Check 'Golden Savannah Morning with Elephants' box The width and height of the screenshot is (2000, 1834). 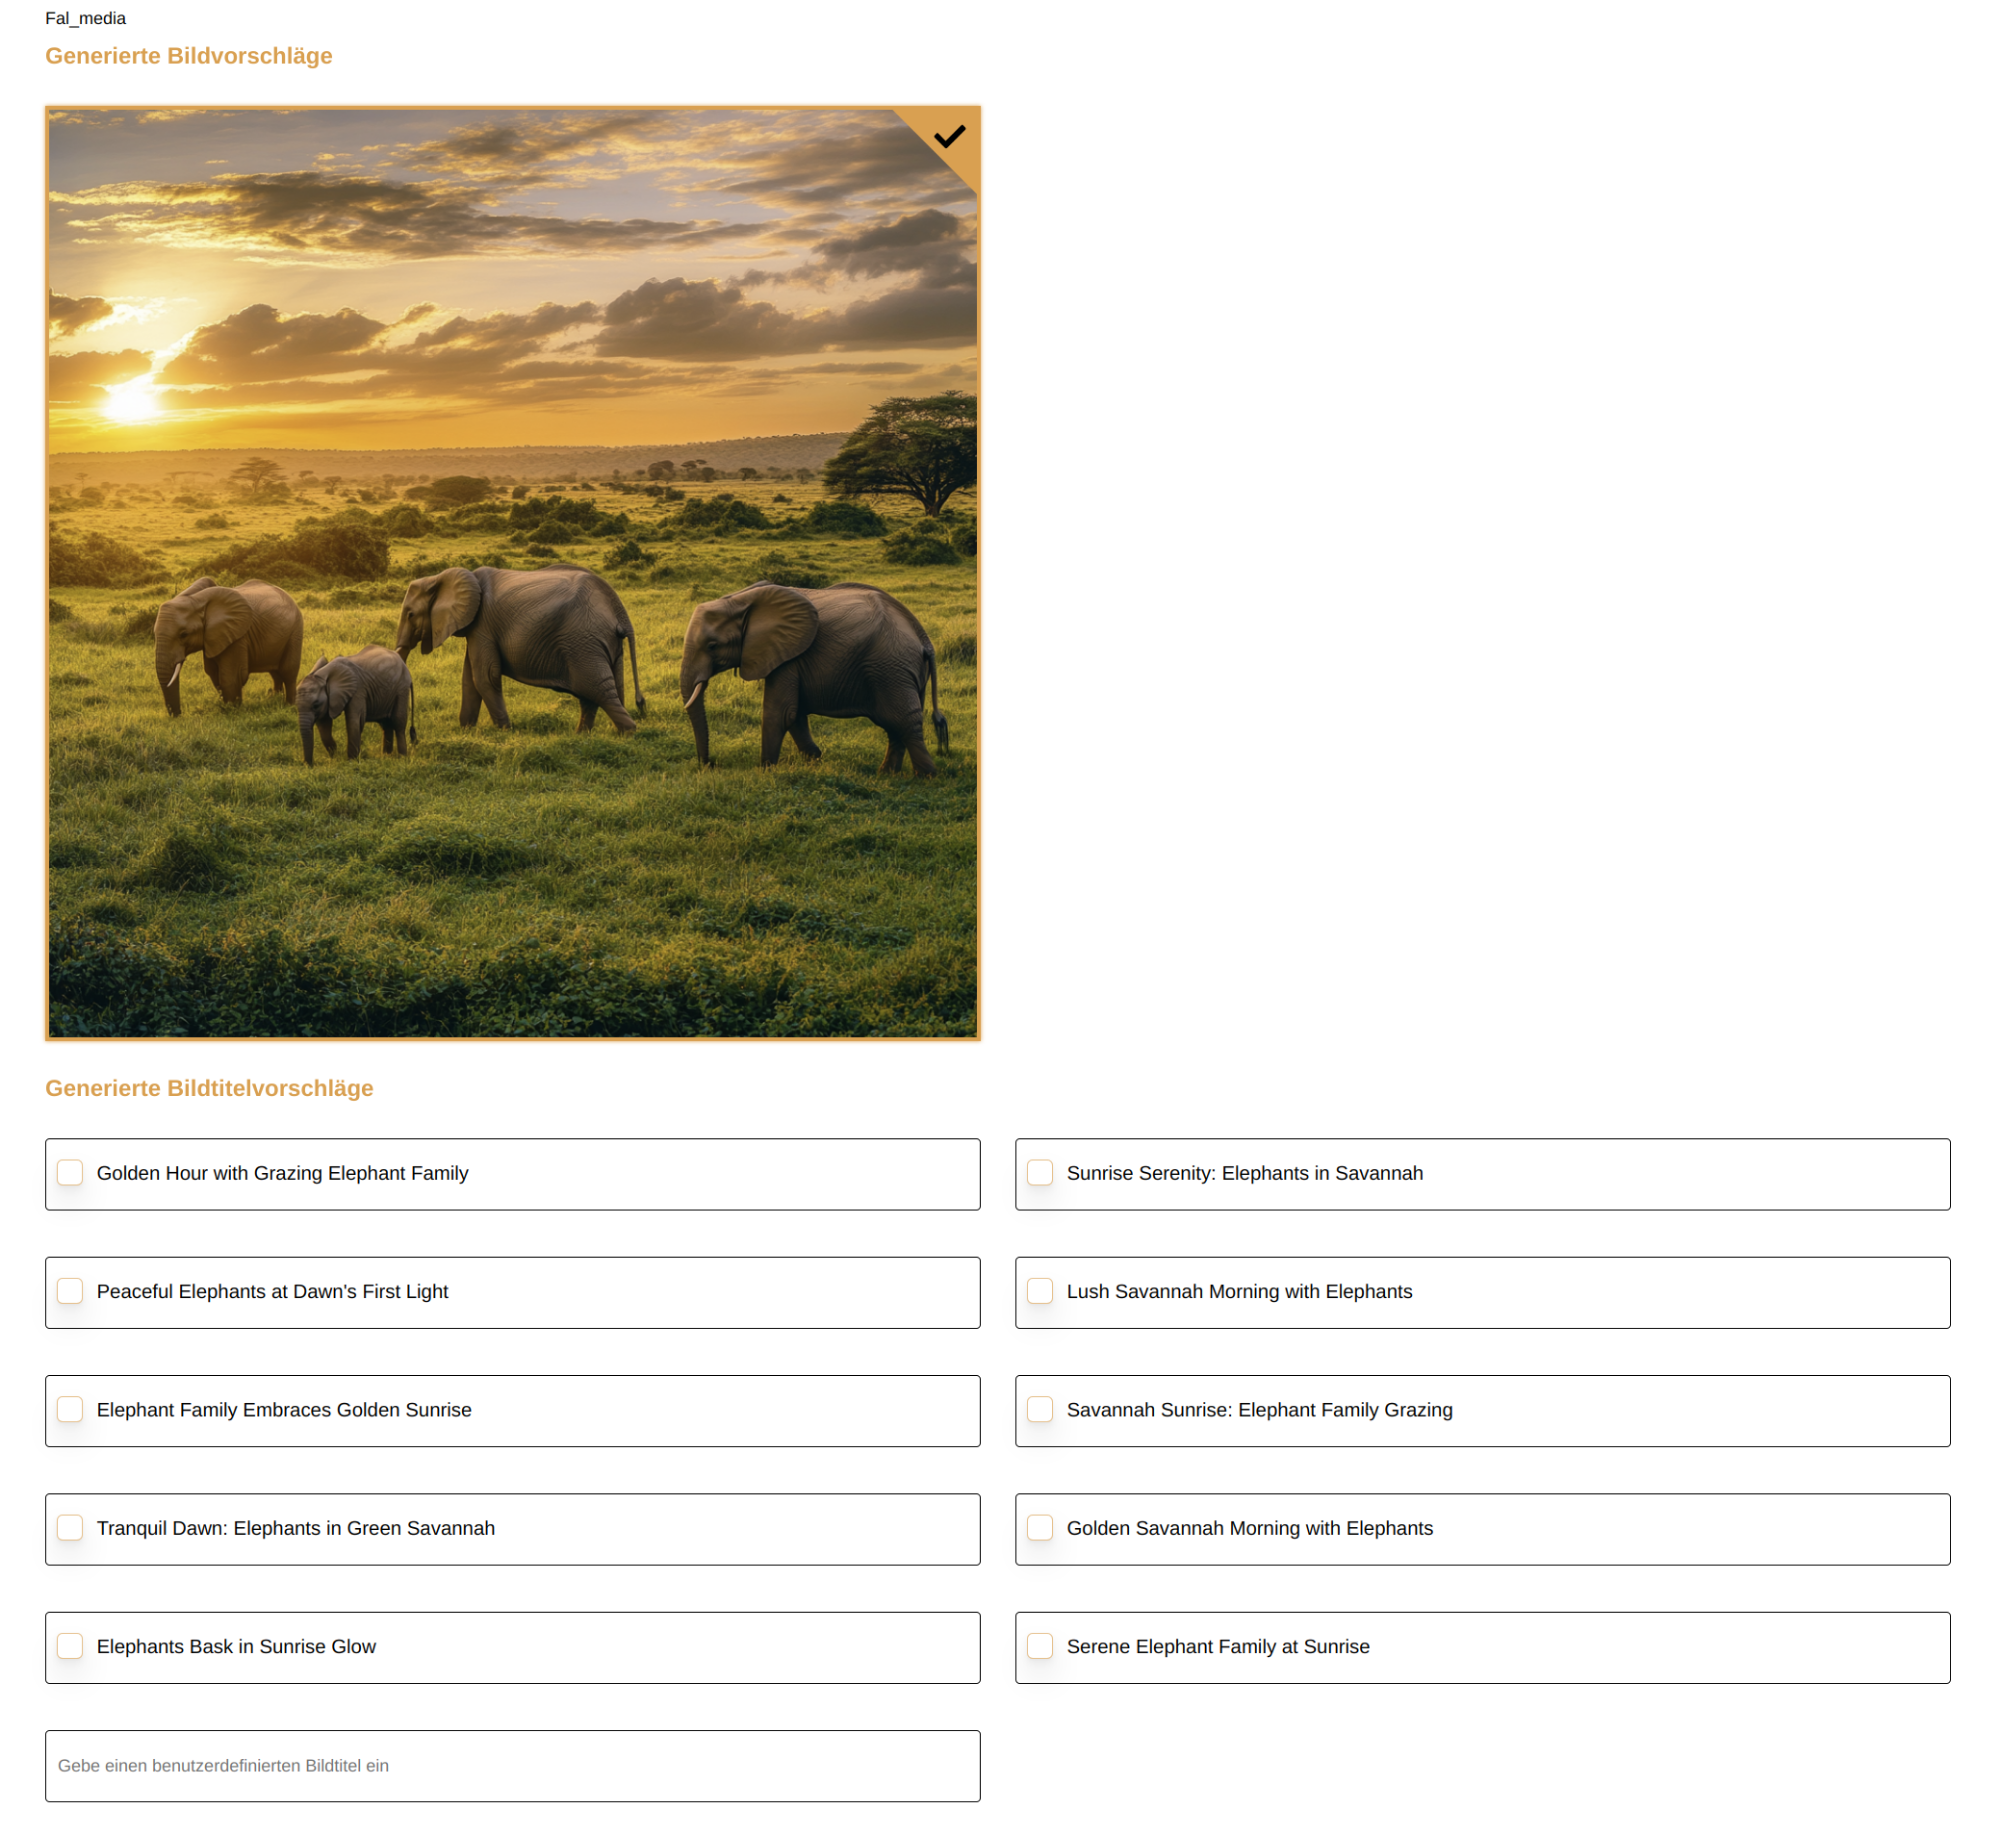1040,1528
